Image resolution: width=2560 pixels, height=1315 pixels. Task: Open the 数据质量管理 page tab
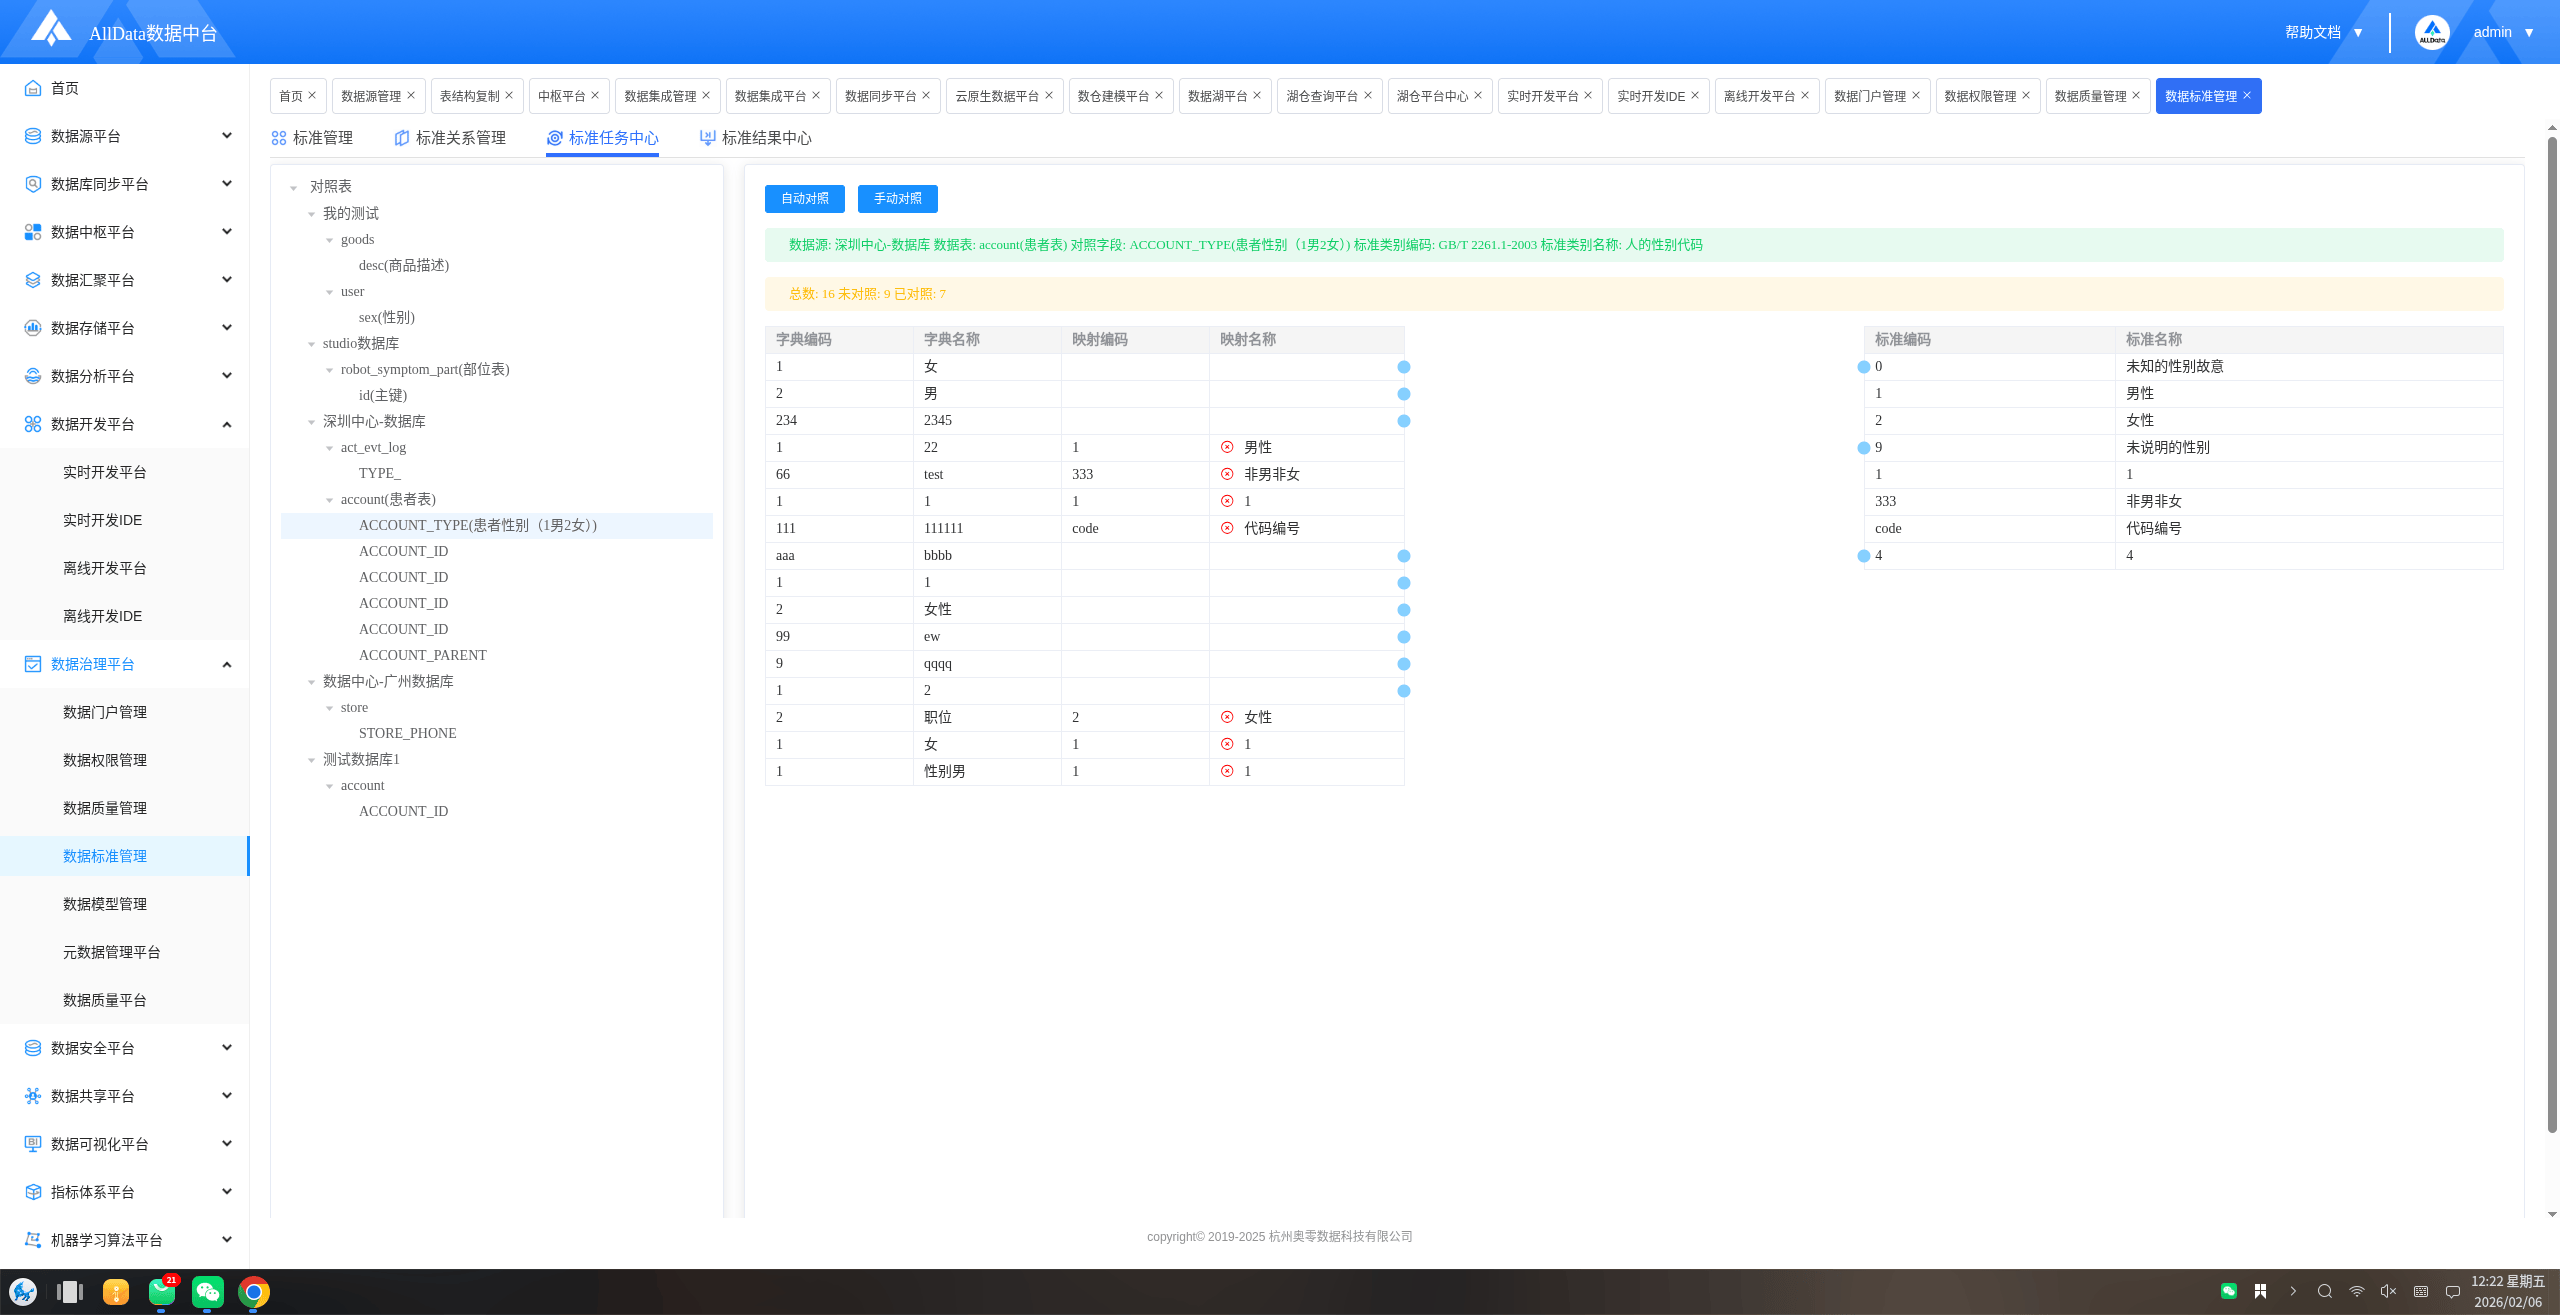pos(2090,96)
